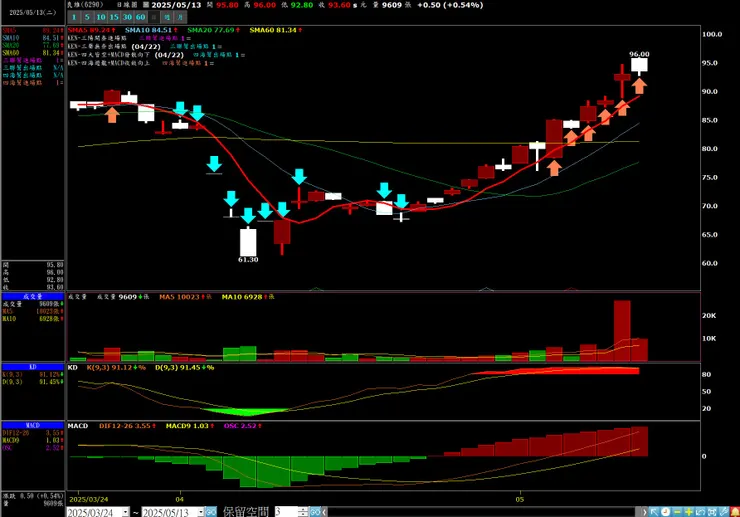The image size is (740, 517).
Task: Click the SMA5 row in left panel
Action: coord(33,31)
